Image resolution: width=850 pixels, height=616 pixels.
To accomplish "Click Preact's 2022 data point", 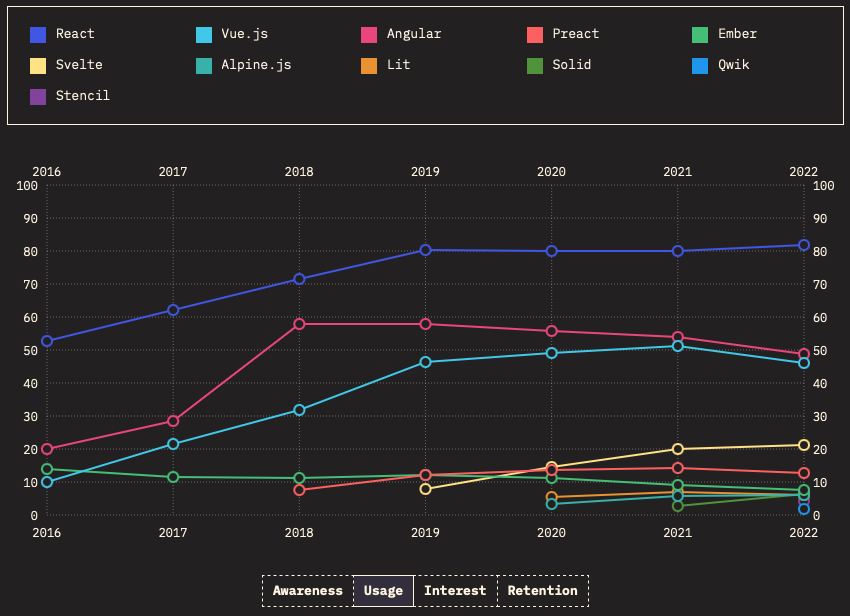I will pos(804,473).
